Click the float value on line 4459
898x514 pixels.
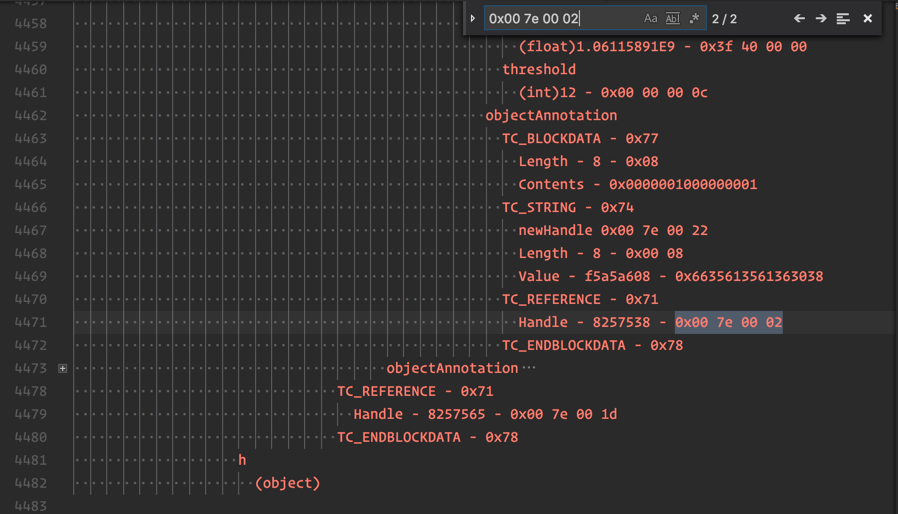(663, 46)
